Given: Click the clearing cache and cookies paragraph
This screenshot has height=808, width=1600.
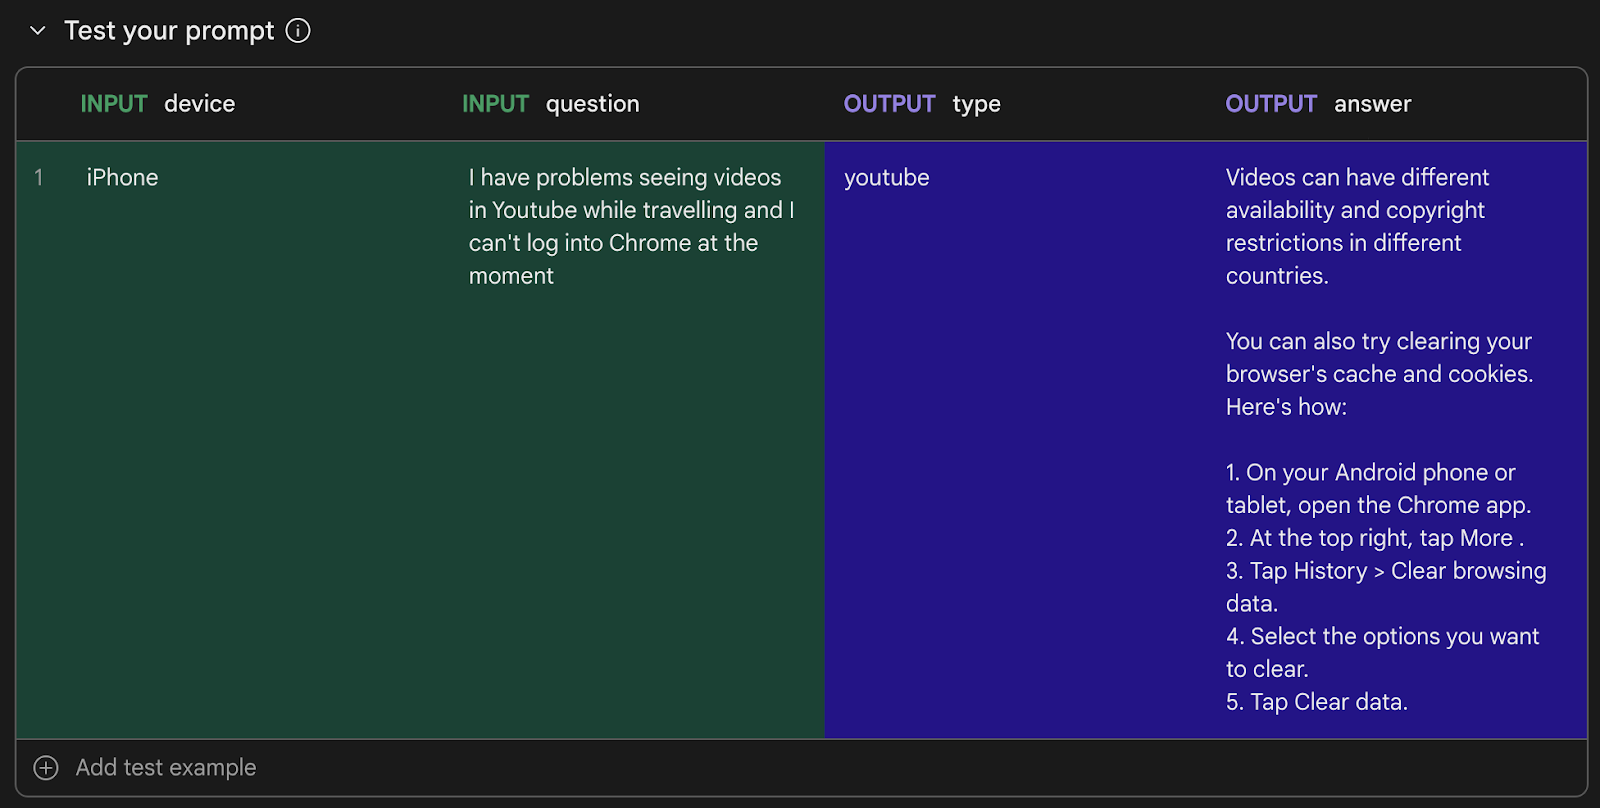Looking at the screenshot, I should tap(1378, 374).
